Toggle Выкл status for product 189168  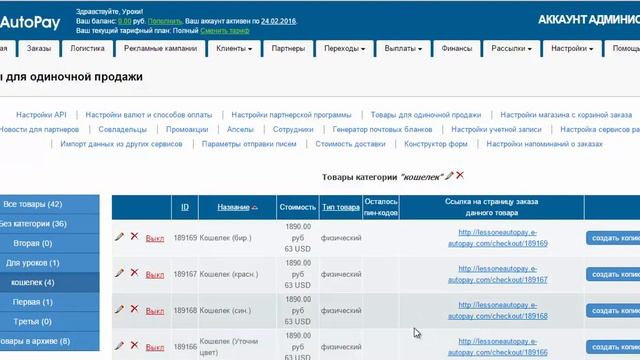coord(155,311)
